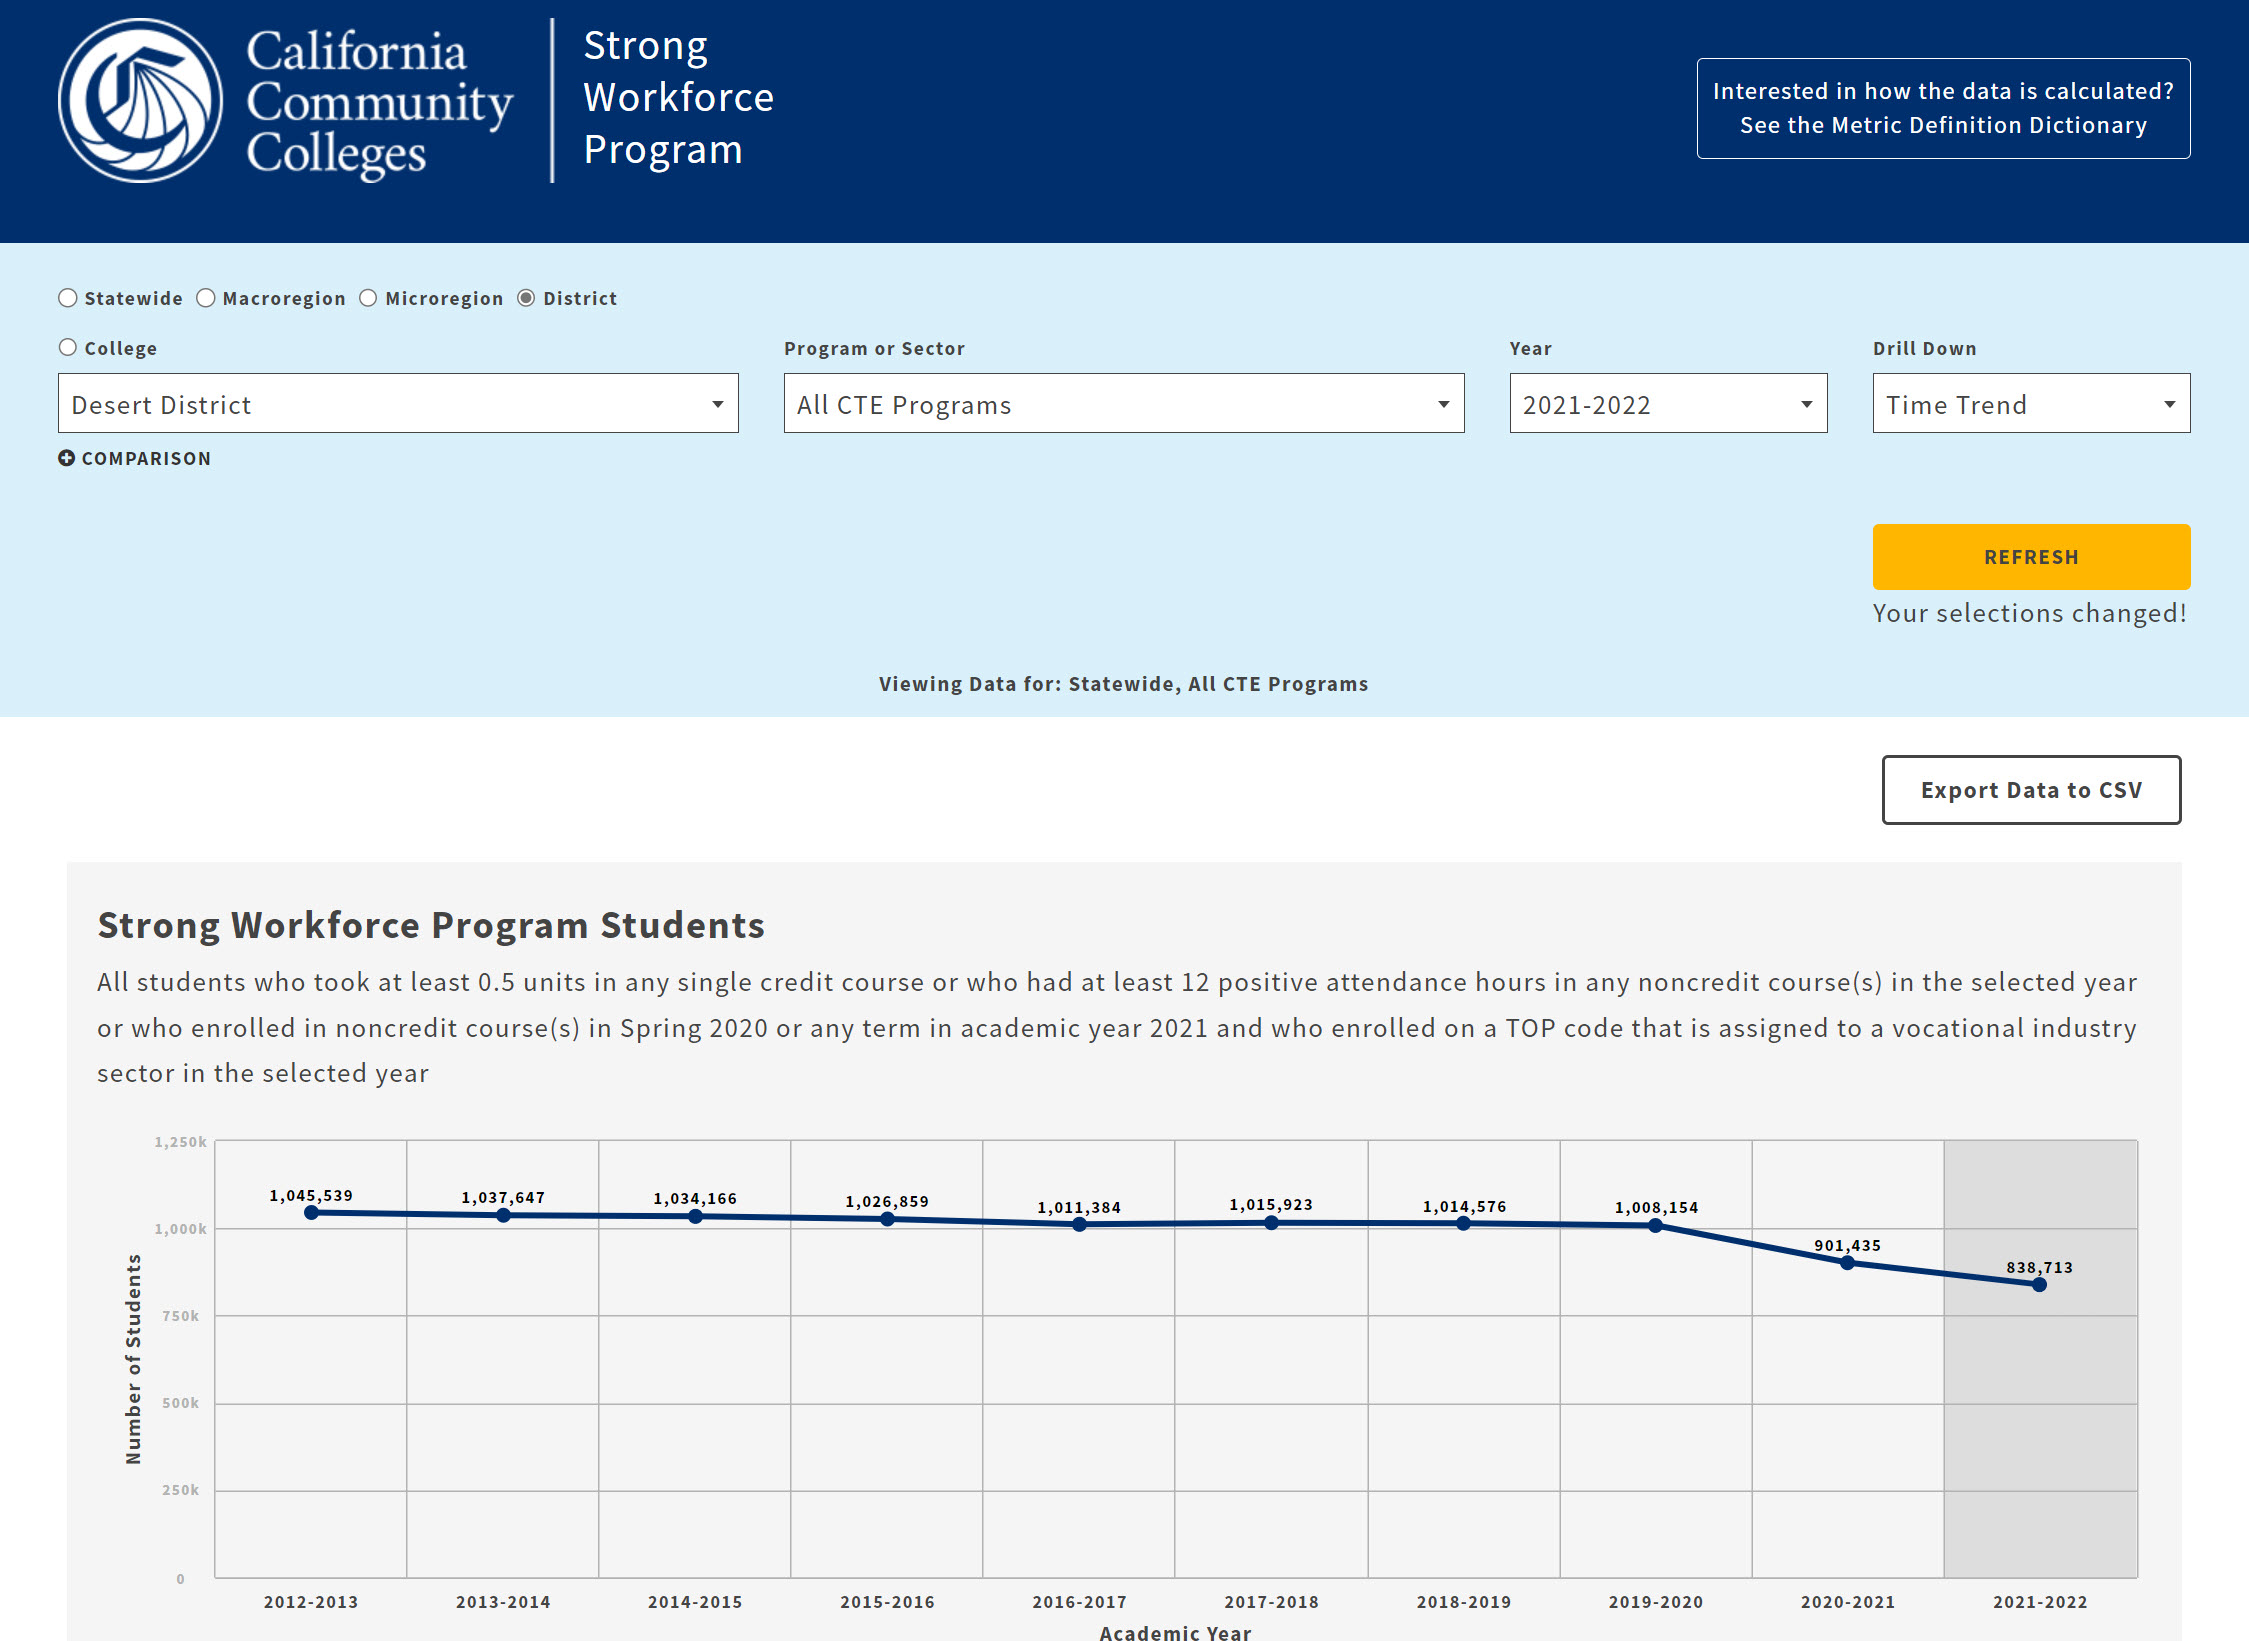Click the plus icon beside COMPARISON
2249x1641 pixels.
66,458
